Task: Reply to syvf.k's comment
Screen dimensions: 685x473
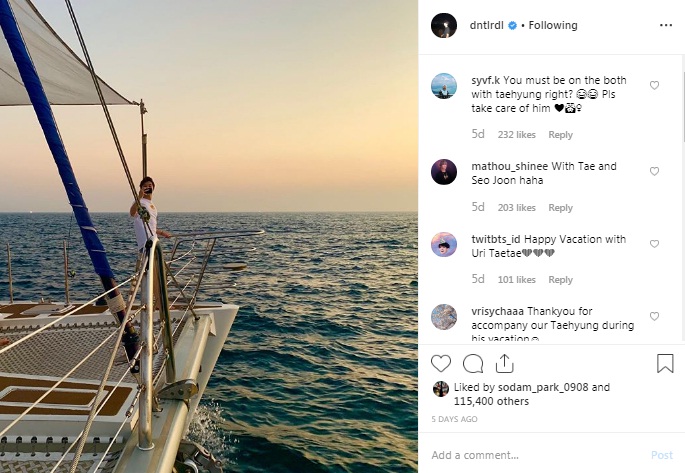Action: click(x=560, y=135)
